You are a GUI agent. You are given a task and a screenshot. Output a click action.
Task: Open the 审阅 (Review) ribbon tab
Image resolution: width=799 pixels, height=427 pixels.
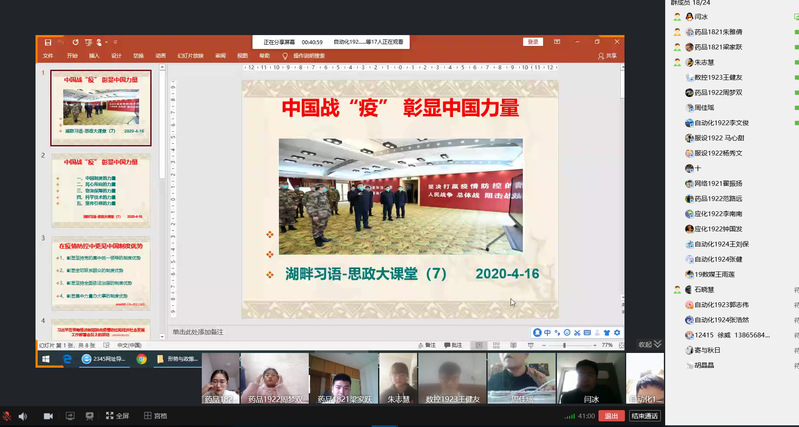220,56
